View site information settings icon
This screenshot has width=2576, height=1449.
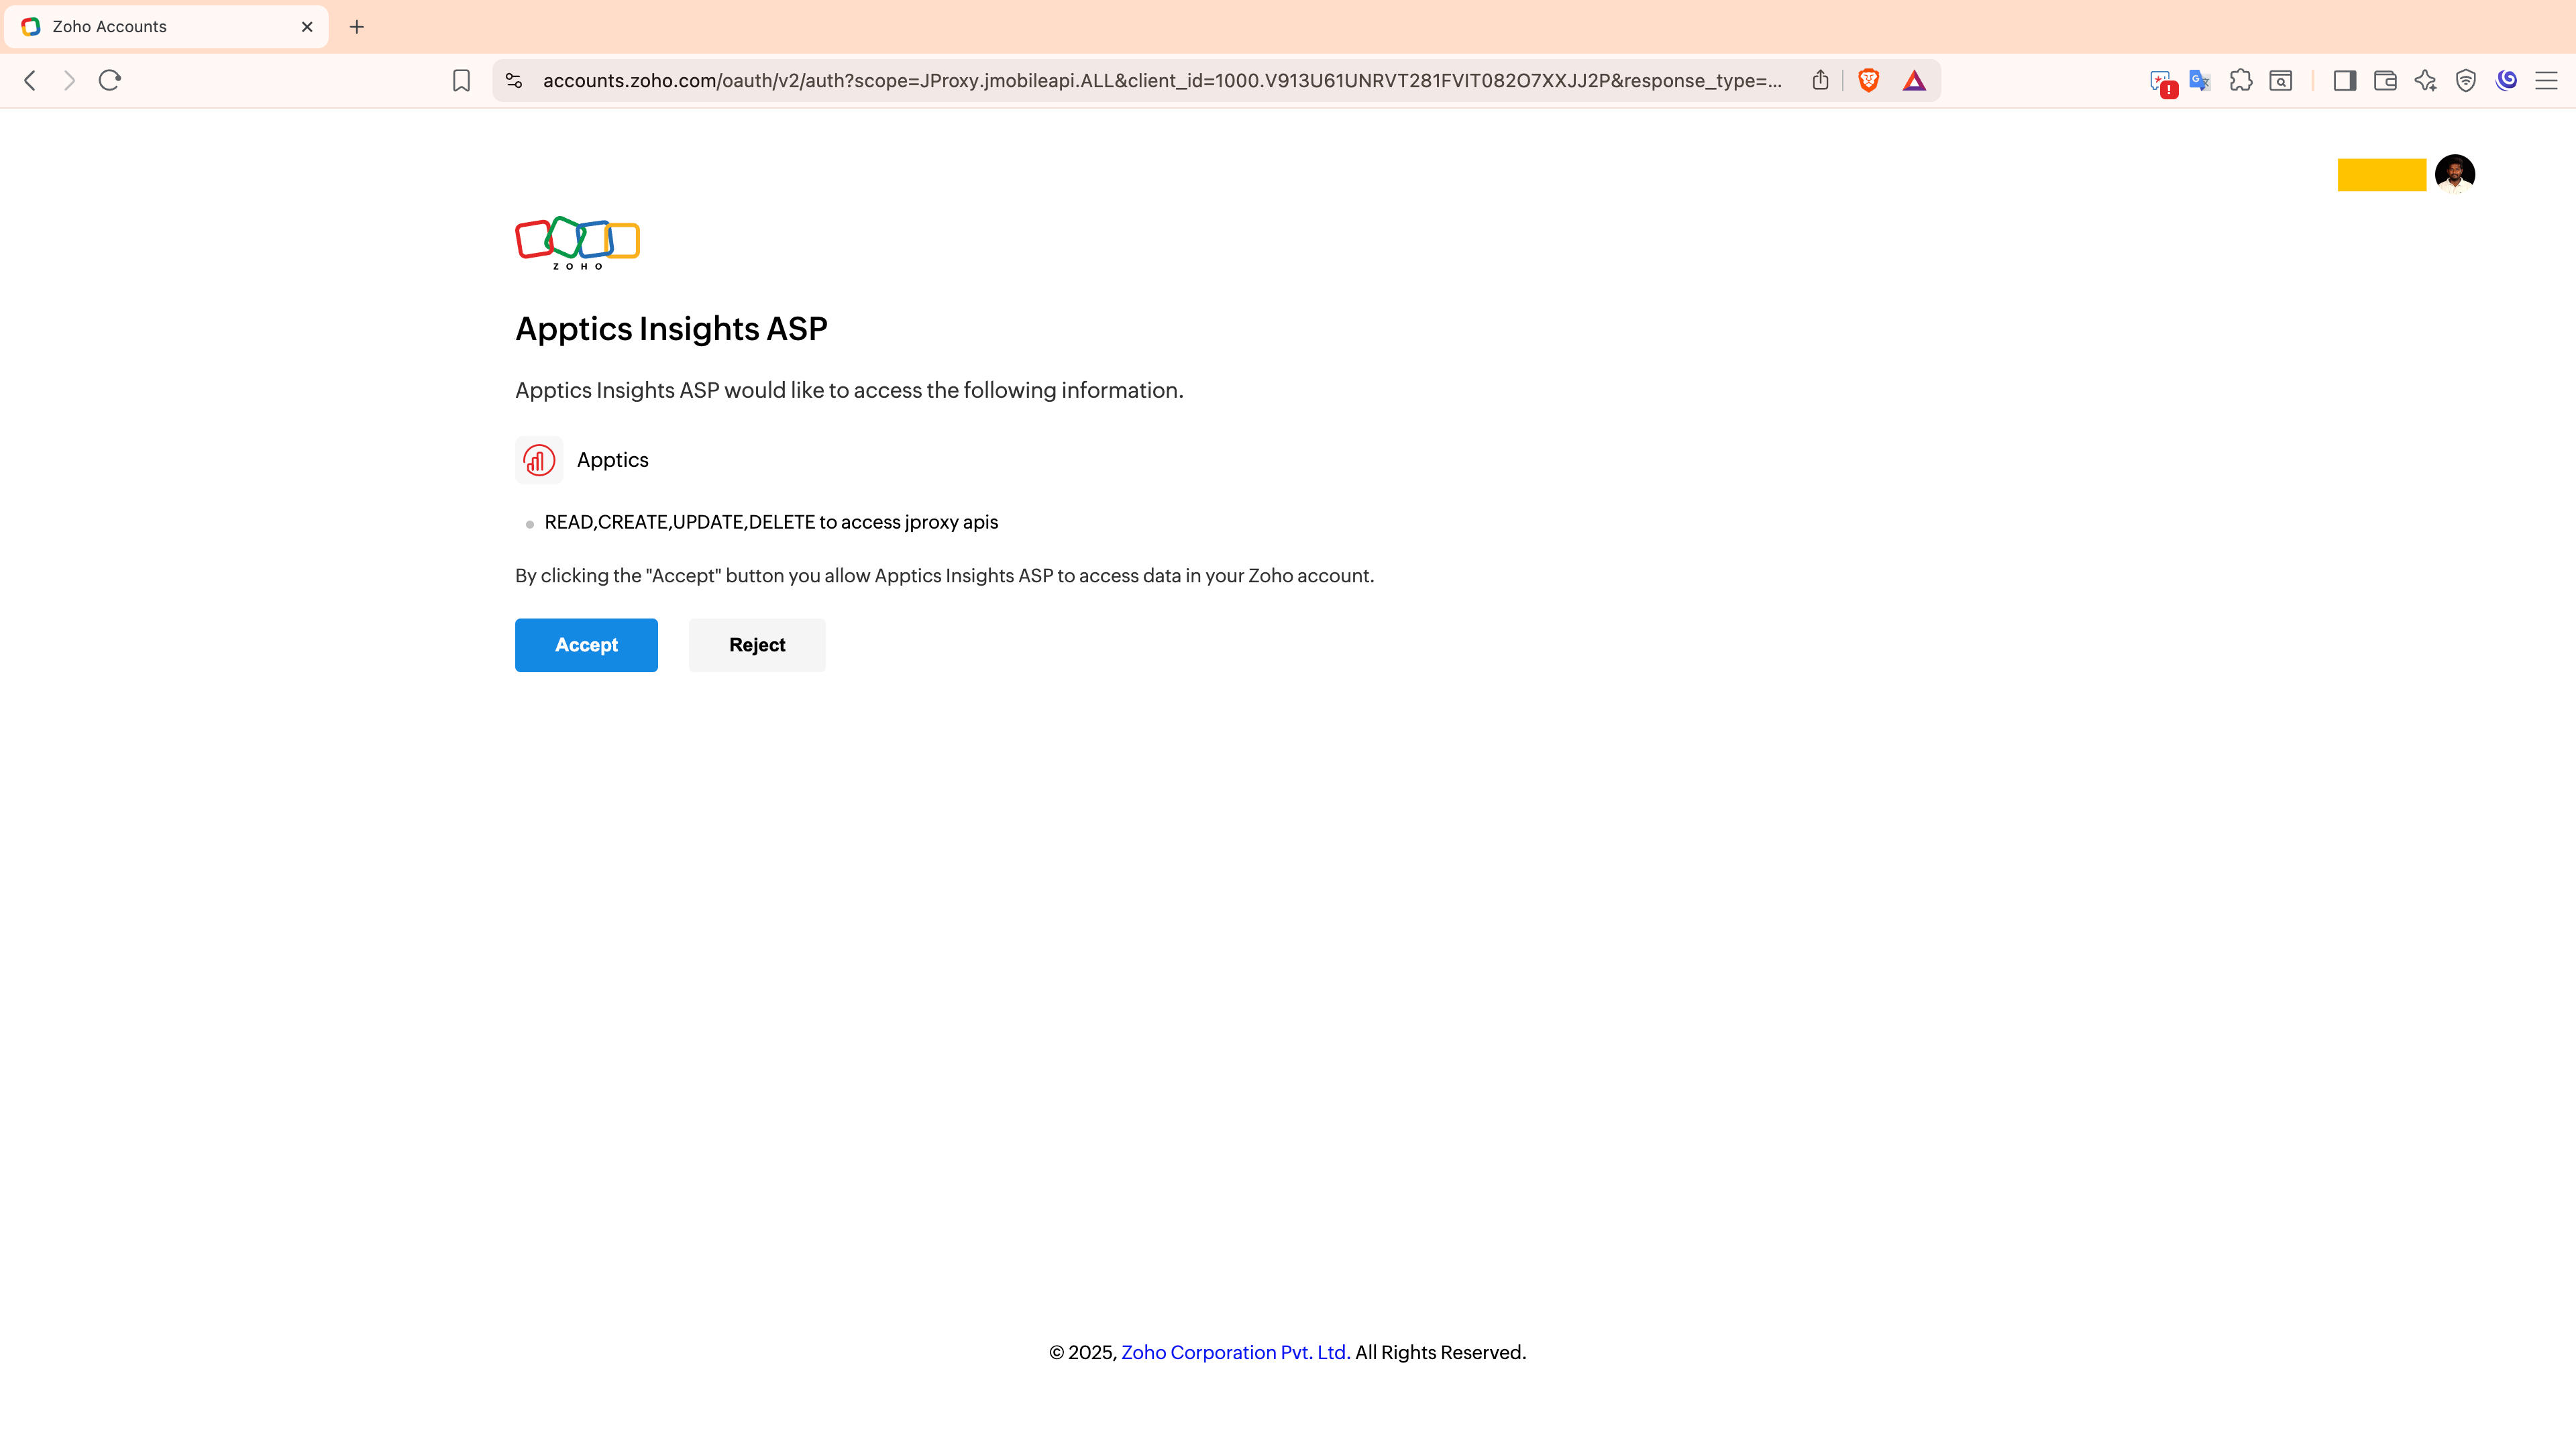click(514, 81)
